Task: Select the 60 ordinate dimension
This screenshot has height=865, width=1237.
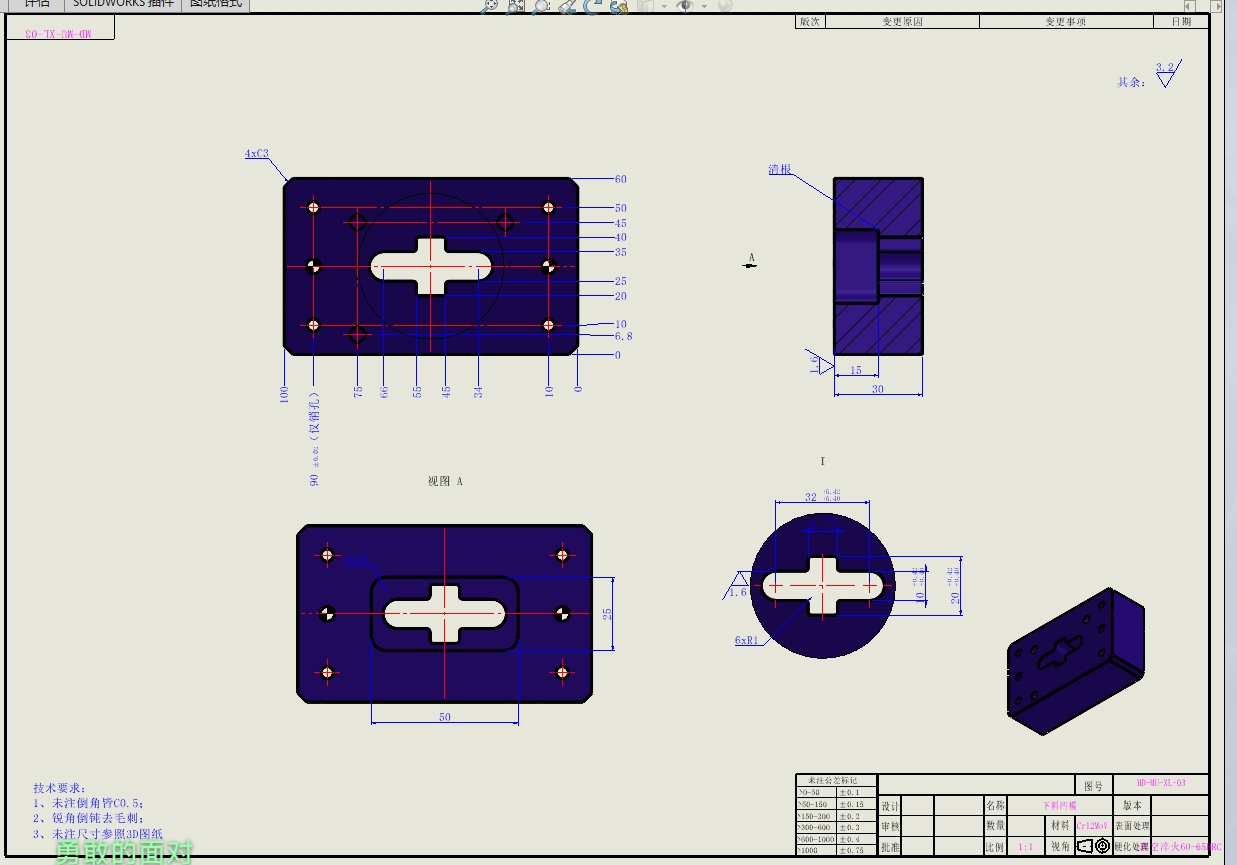Action: point(621,179)
